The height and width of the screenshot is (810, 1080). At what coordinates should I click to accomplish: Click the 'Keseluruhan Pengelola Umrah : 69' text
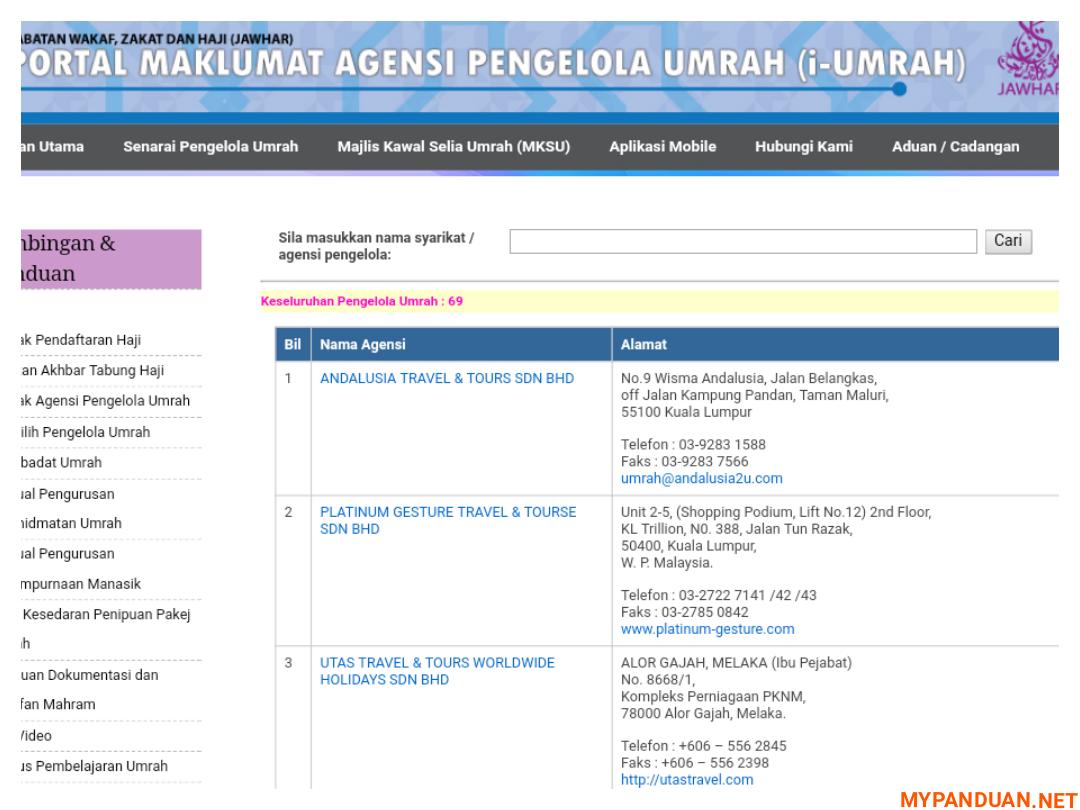pyautogui.click(x=362, y=301)
